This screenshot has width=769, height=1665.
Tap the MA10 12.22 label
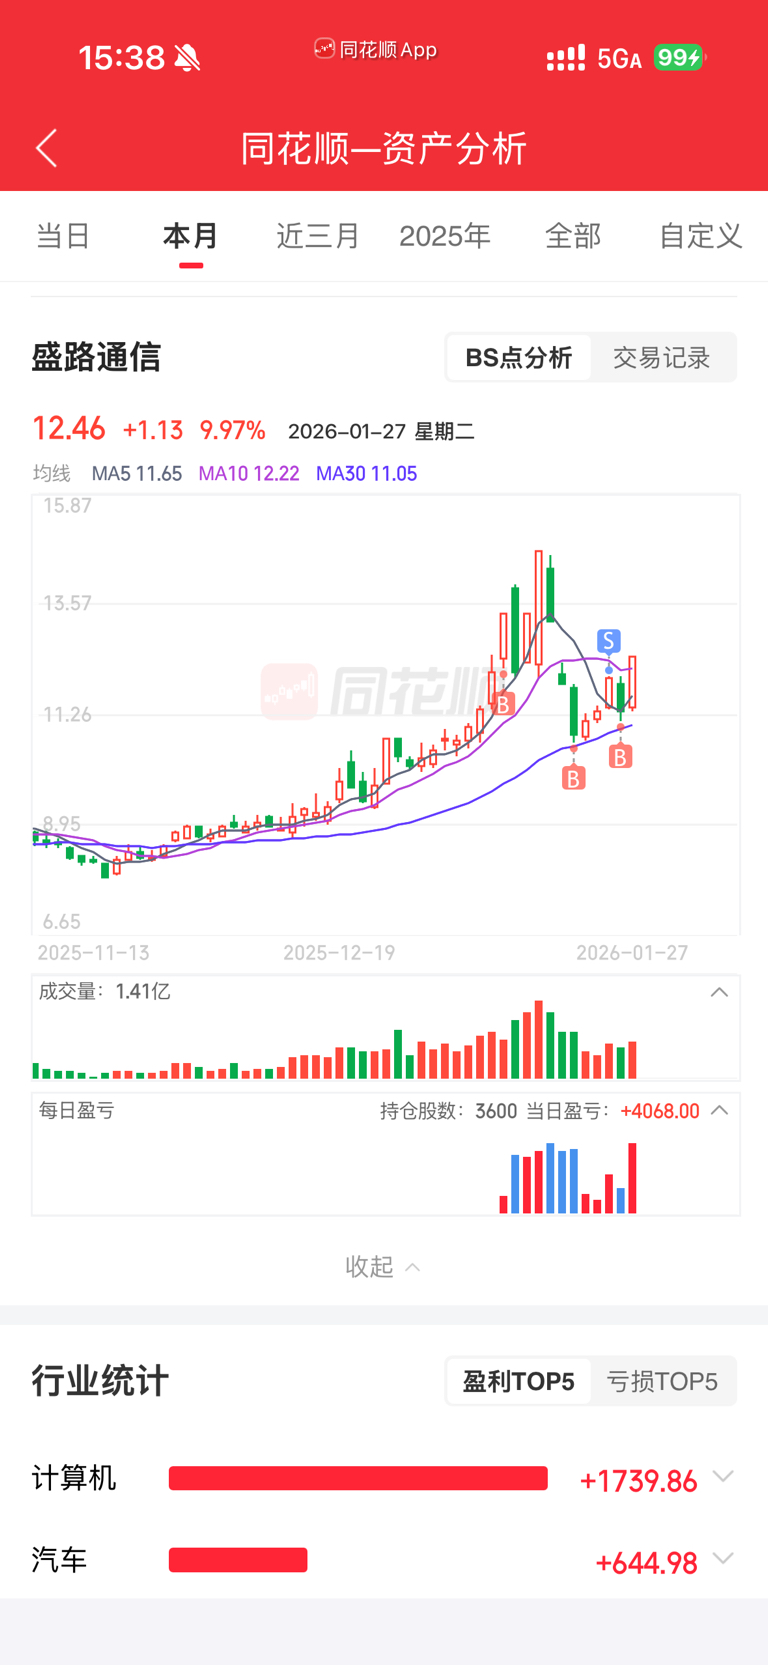(249, 474)
